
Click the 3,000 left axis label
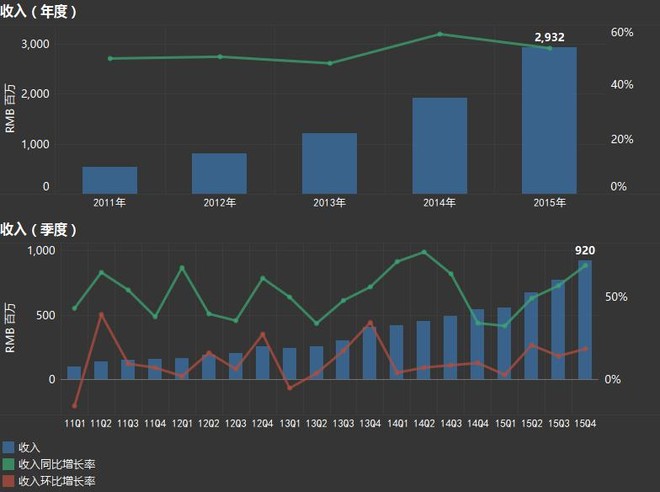[35, 44]
